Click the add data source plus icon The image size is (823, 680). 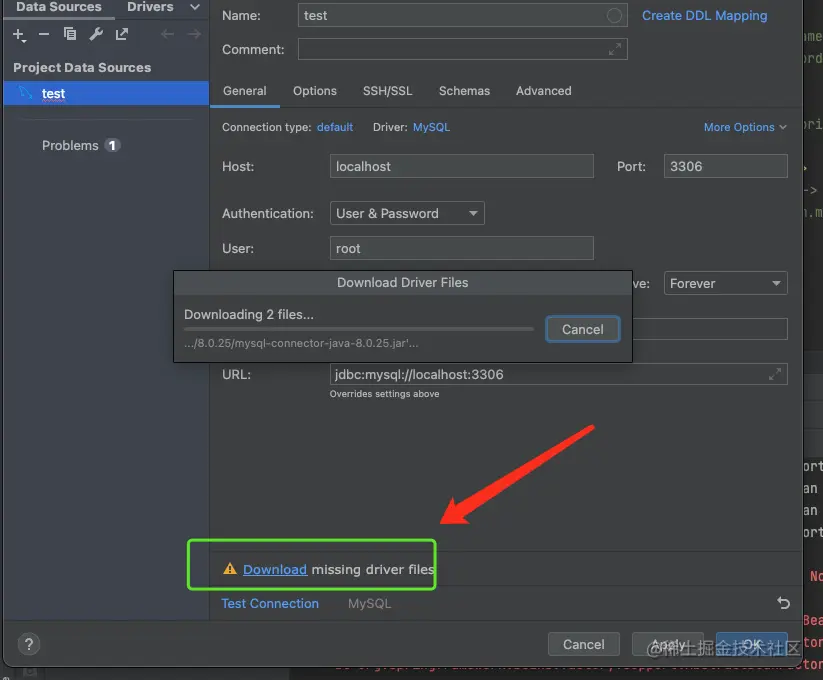[19, 35]
